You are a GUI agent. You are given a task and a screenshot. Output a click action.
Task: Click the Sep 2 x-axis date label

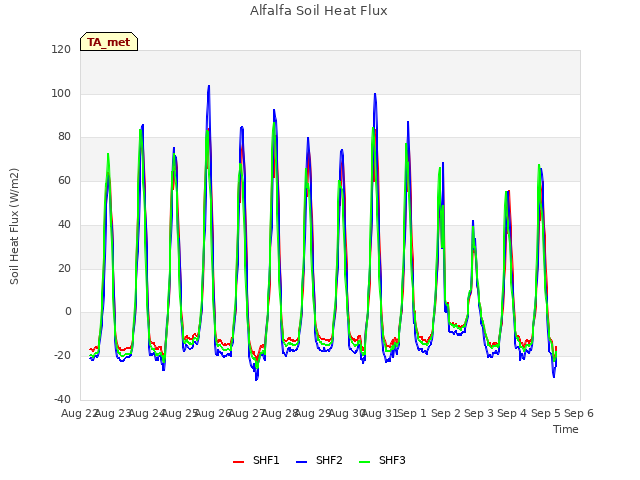point(446,413)
